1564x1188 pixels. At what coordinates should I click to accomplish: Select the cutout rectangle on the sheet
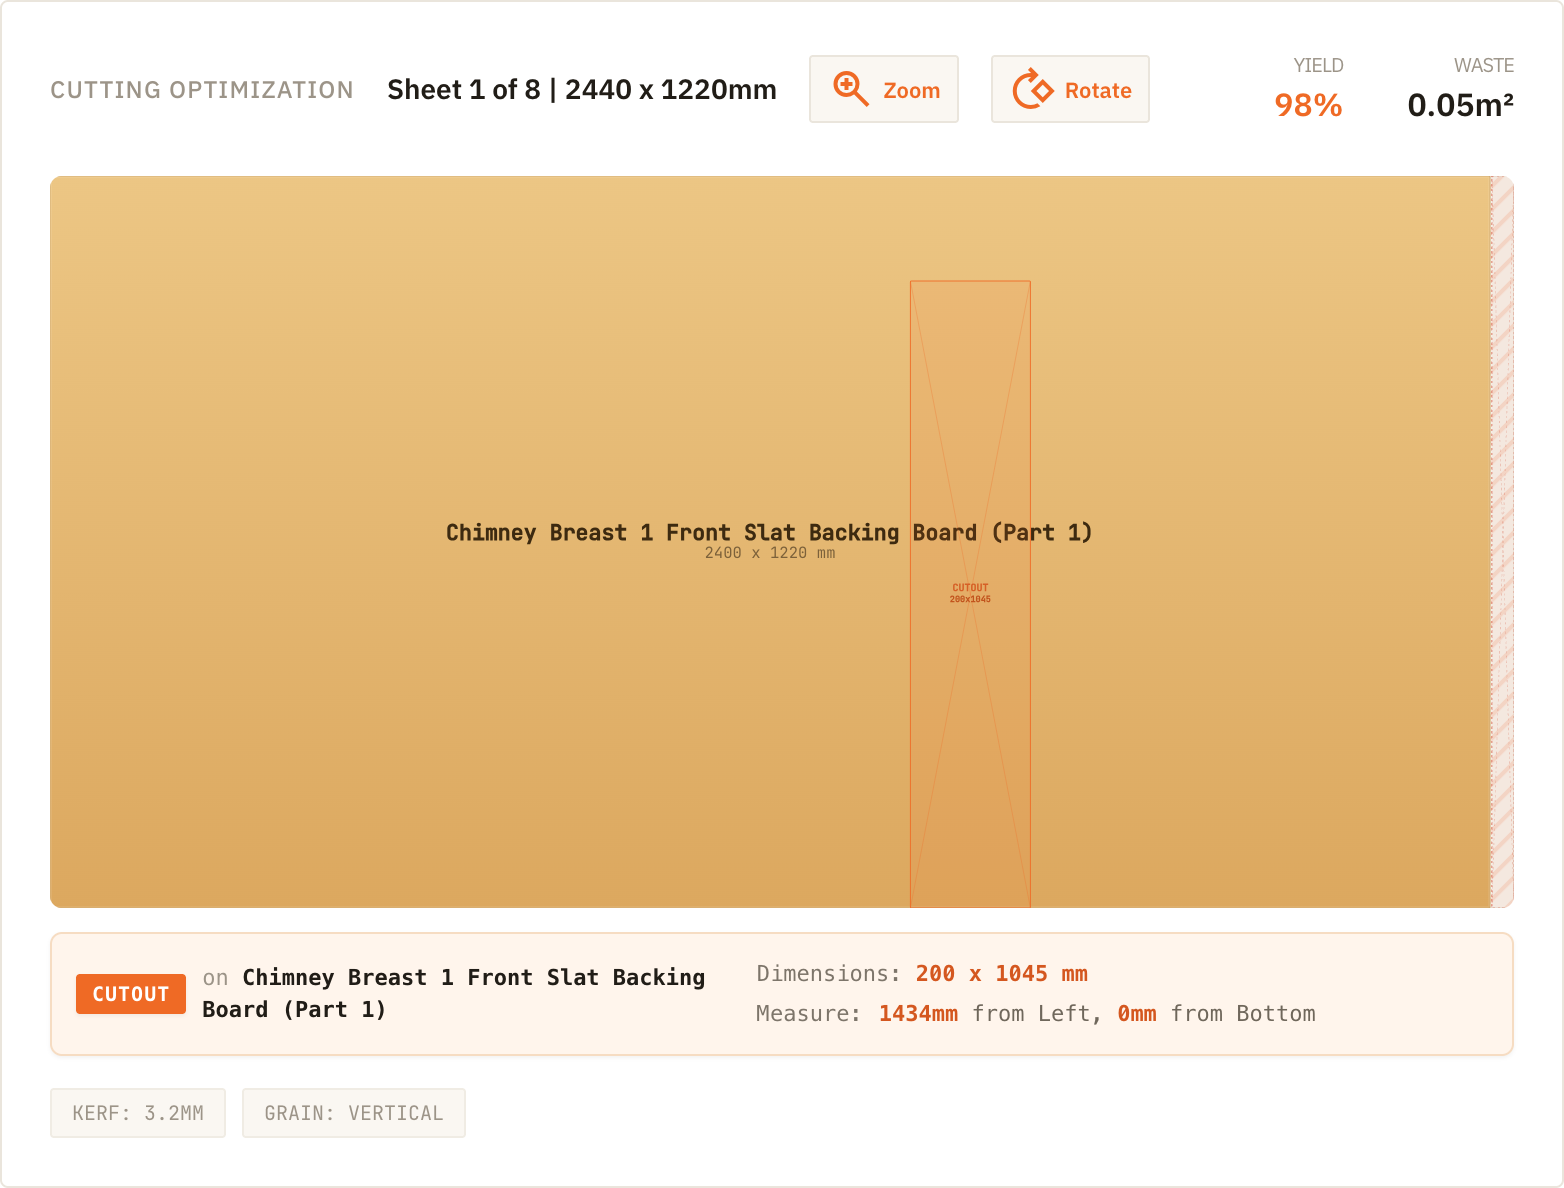point(970,594)
